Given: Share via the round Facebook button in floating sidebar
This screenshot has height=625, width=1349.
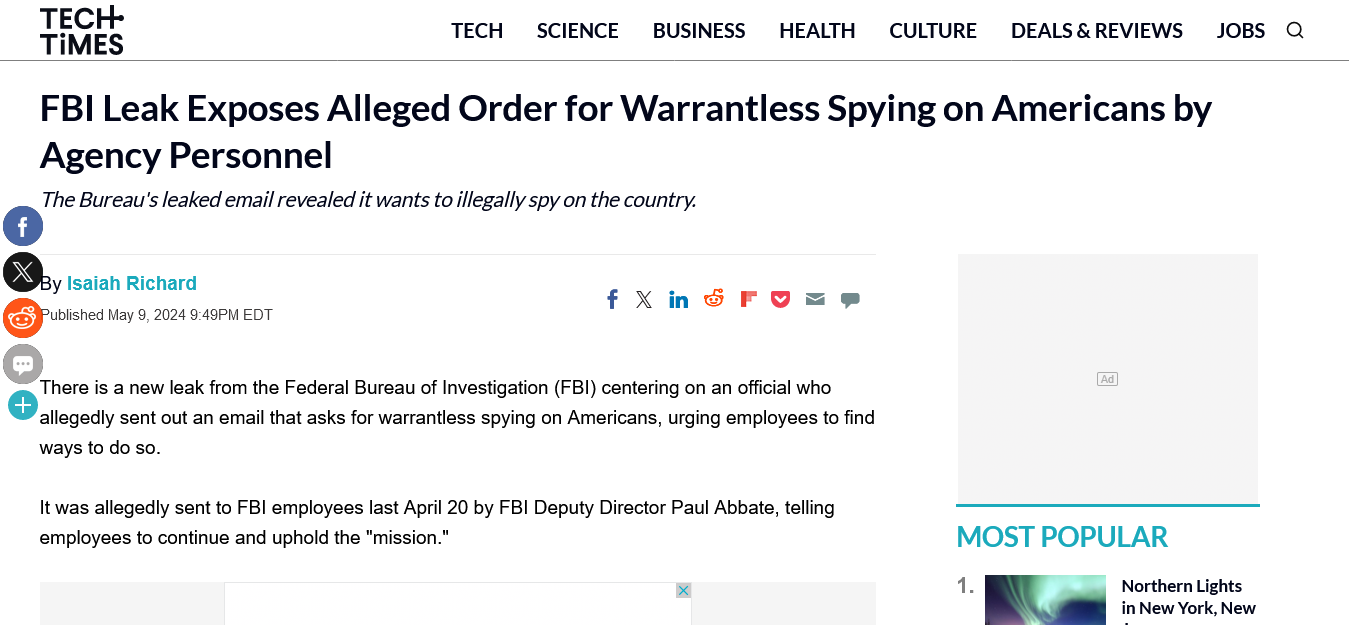Looking at the screenshot, I should click(23, 227).
